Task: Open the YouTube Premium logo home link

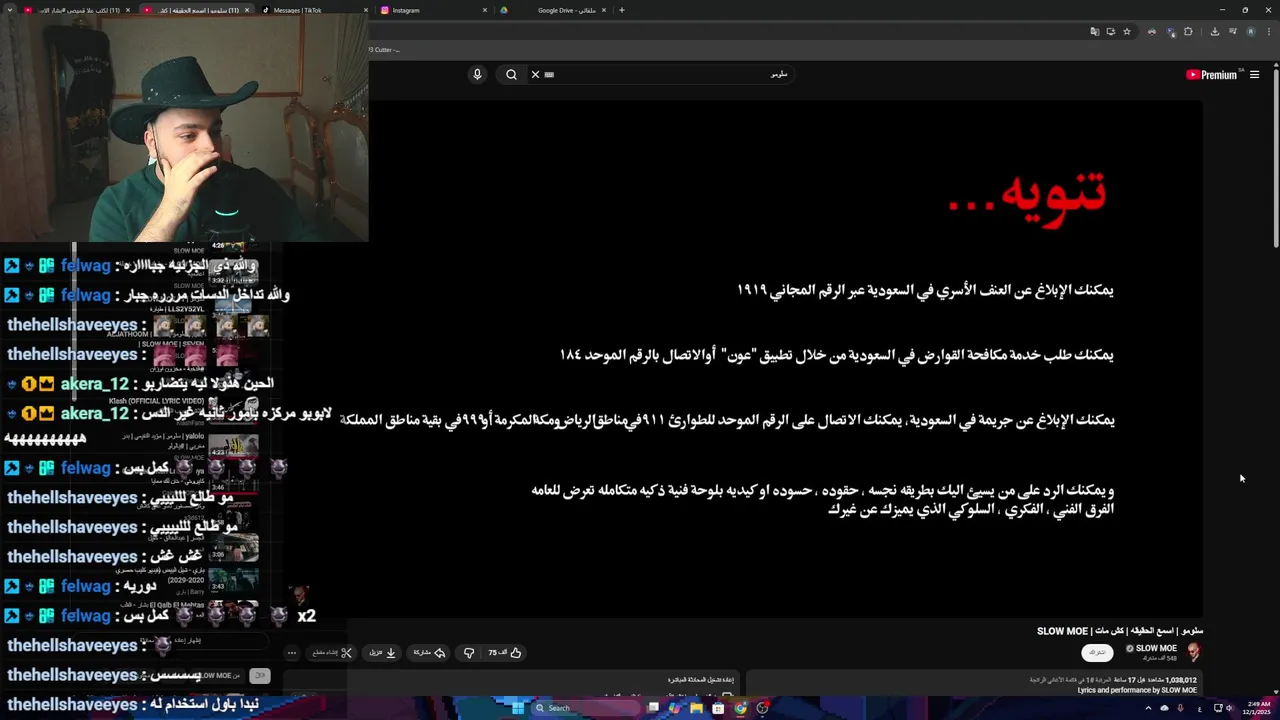Action: tap(1211, 75)
